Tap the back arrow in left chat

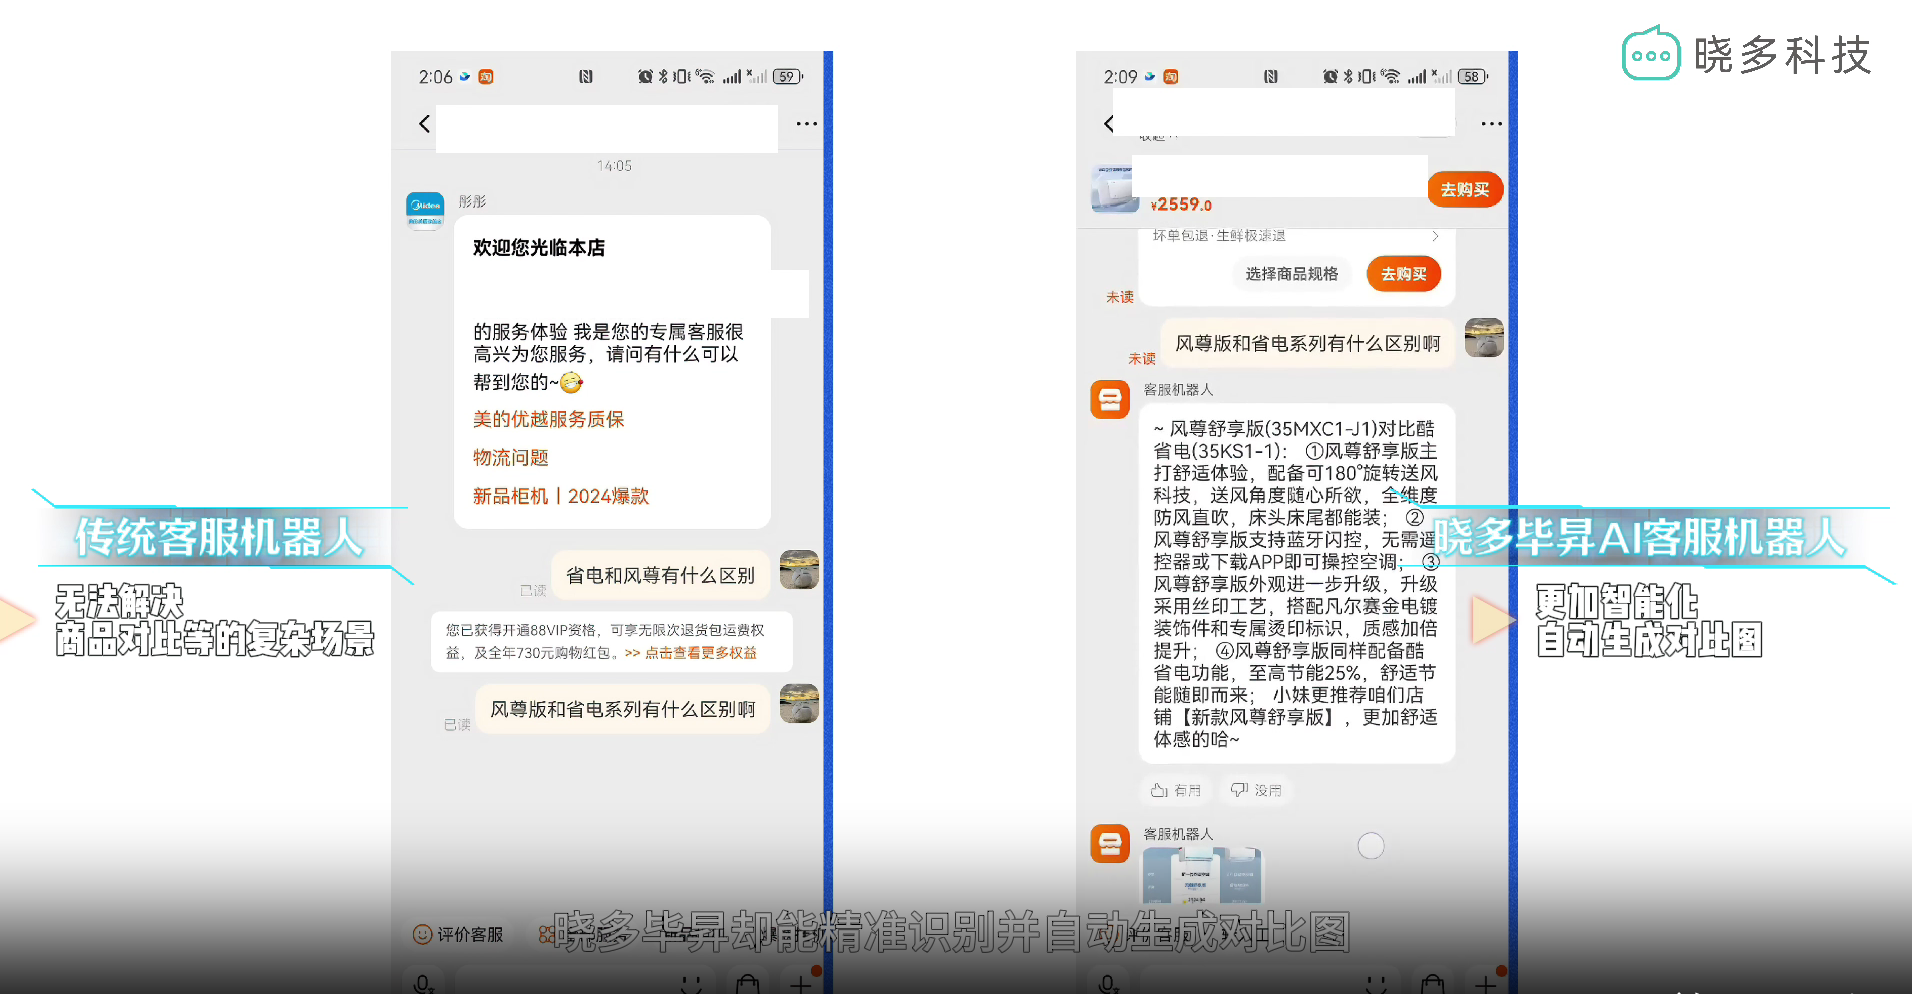(x=425, y=124)
